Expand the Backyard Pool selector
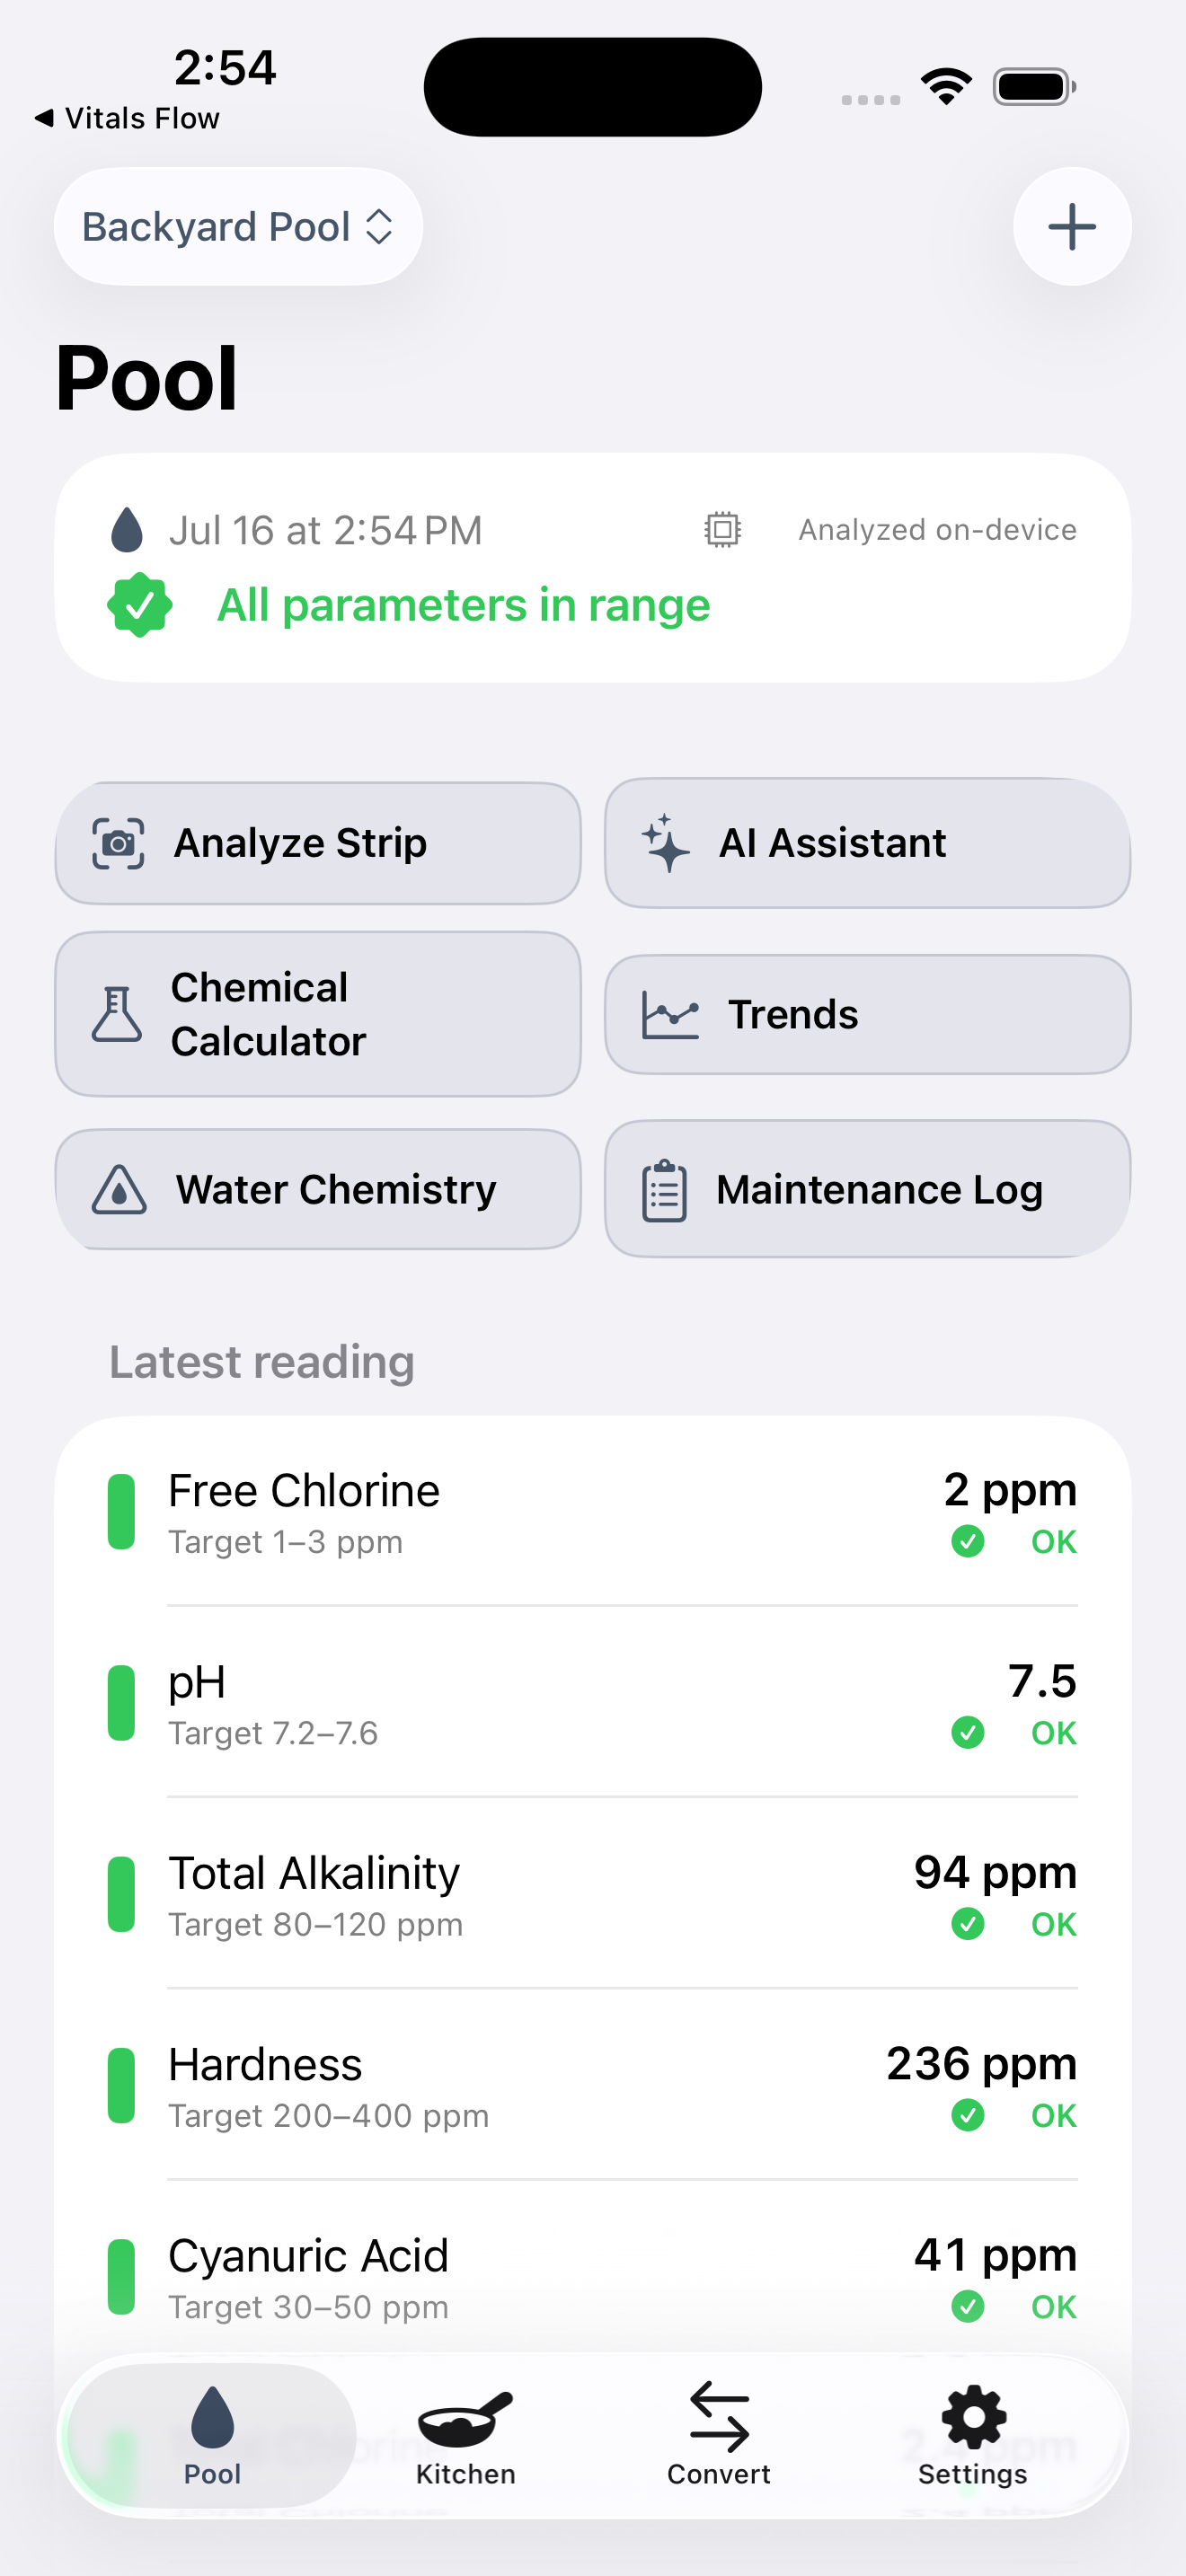1186x2576 pixels. [x=238, y=226]
